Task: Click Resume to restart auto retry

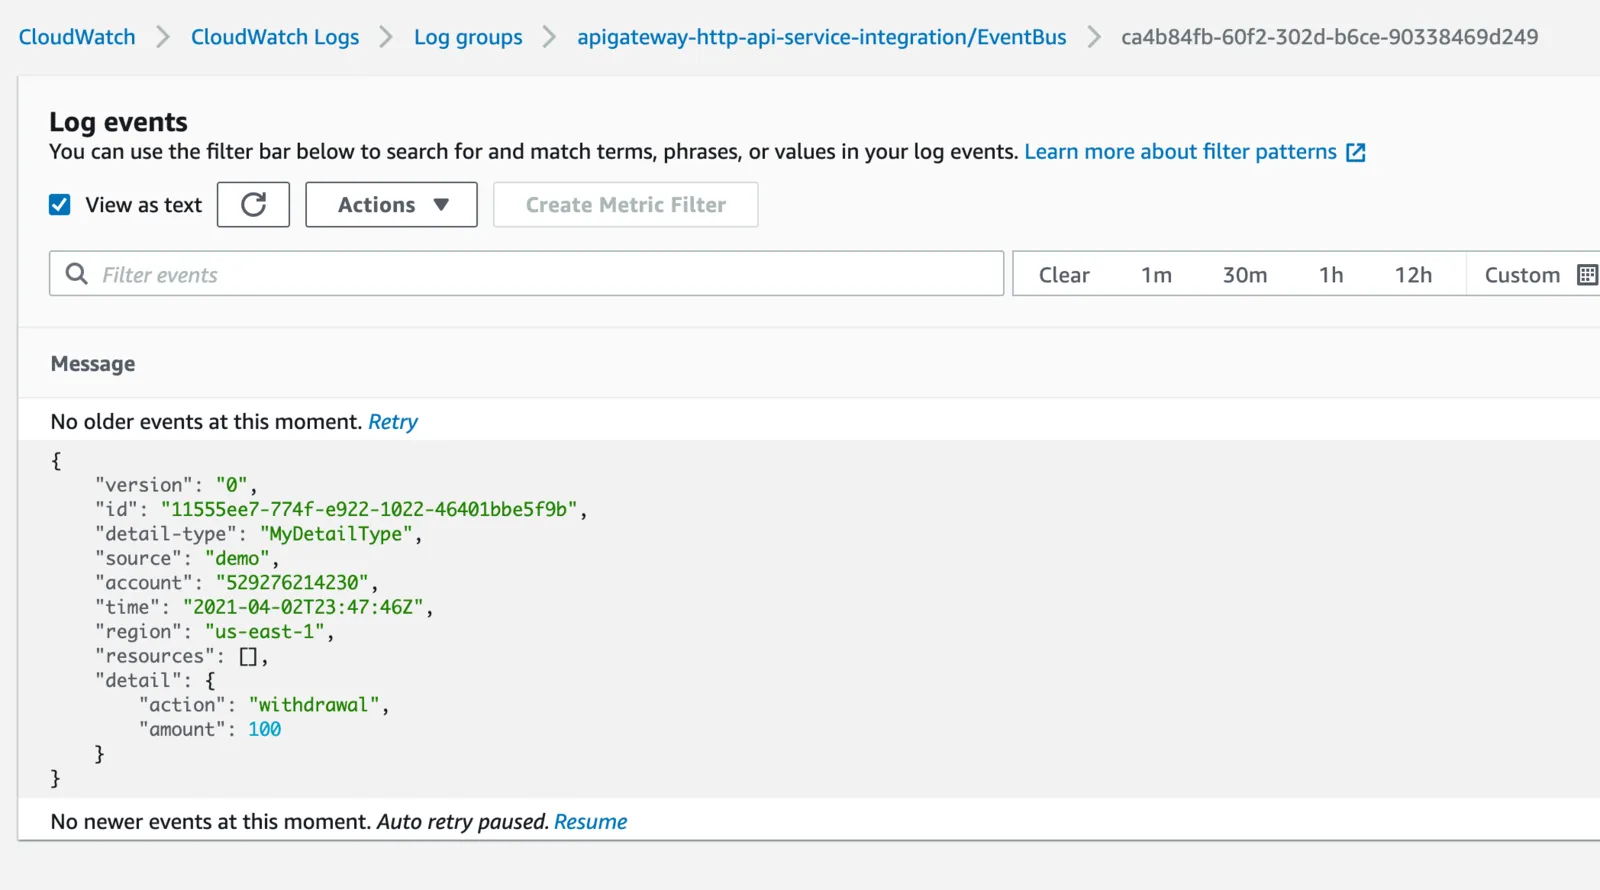Action: point(590,822)
